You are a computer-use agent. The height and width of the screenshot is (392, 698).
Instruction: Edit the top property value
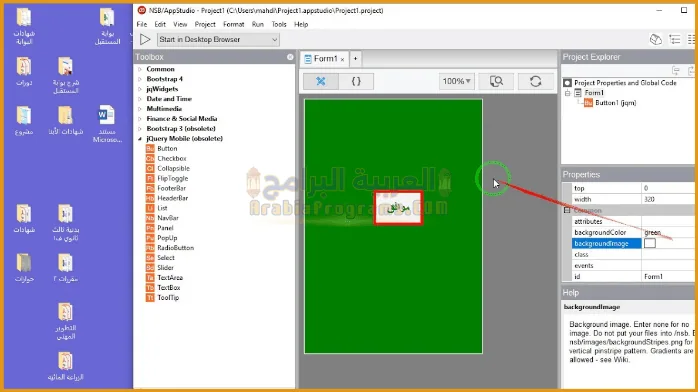[669, 188]
